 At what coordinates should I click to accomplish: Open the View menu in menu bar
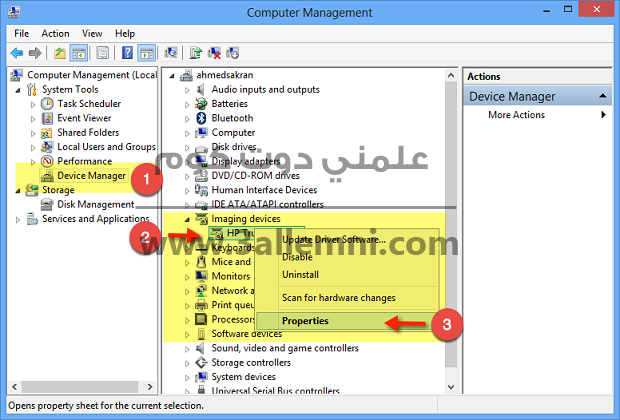click(91, 33)
